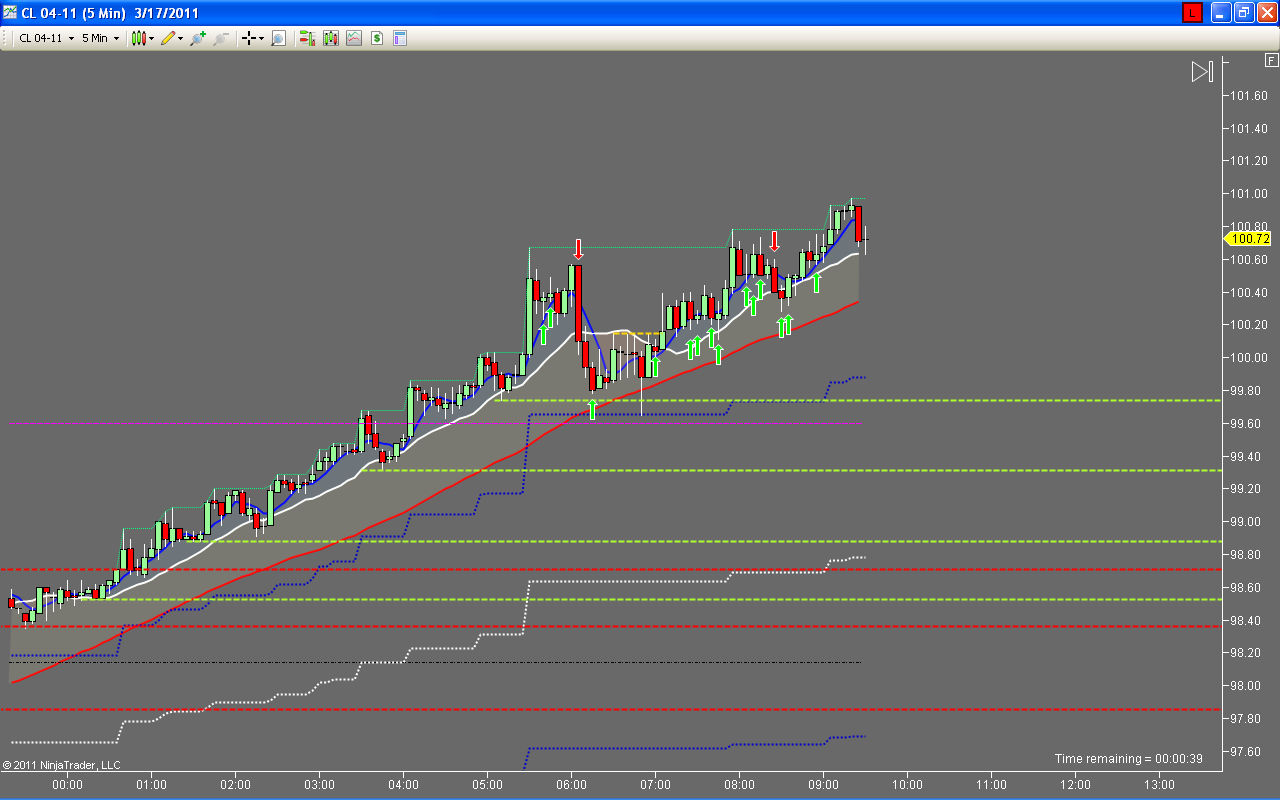Open the Data Series dialog icon
Screen dimensions: 1280x800
pyautogui.click(x=330, y=38)
